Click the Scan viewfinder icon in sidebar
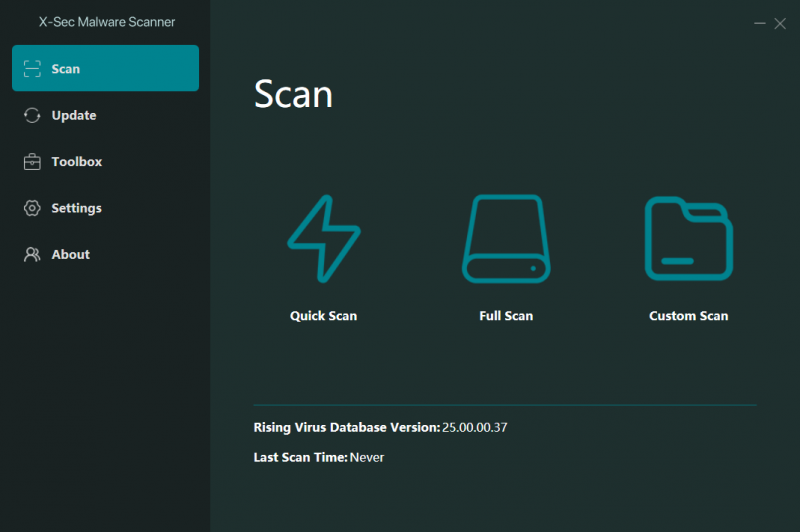 (32, 69)
